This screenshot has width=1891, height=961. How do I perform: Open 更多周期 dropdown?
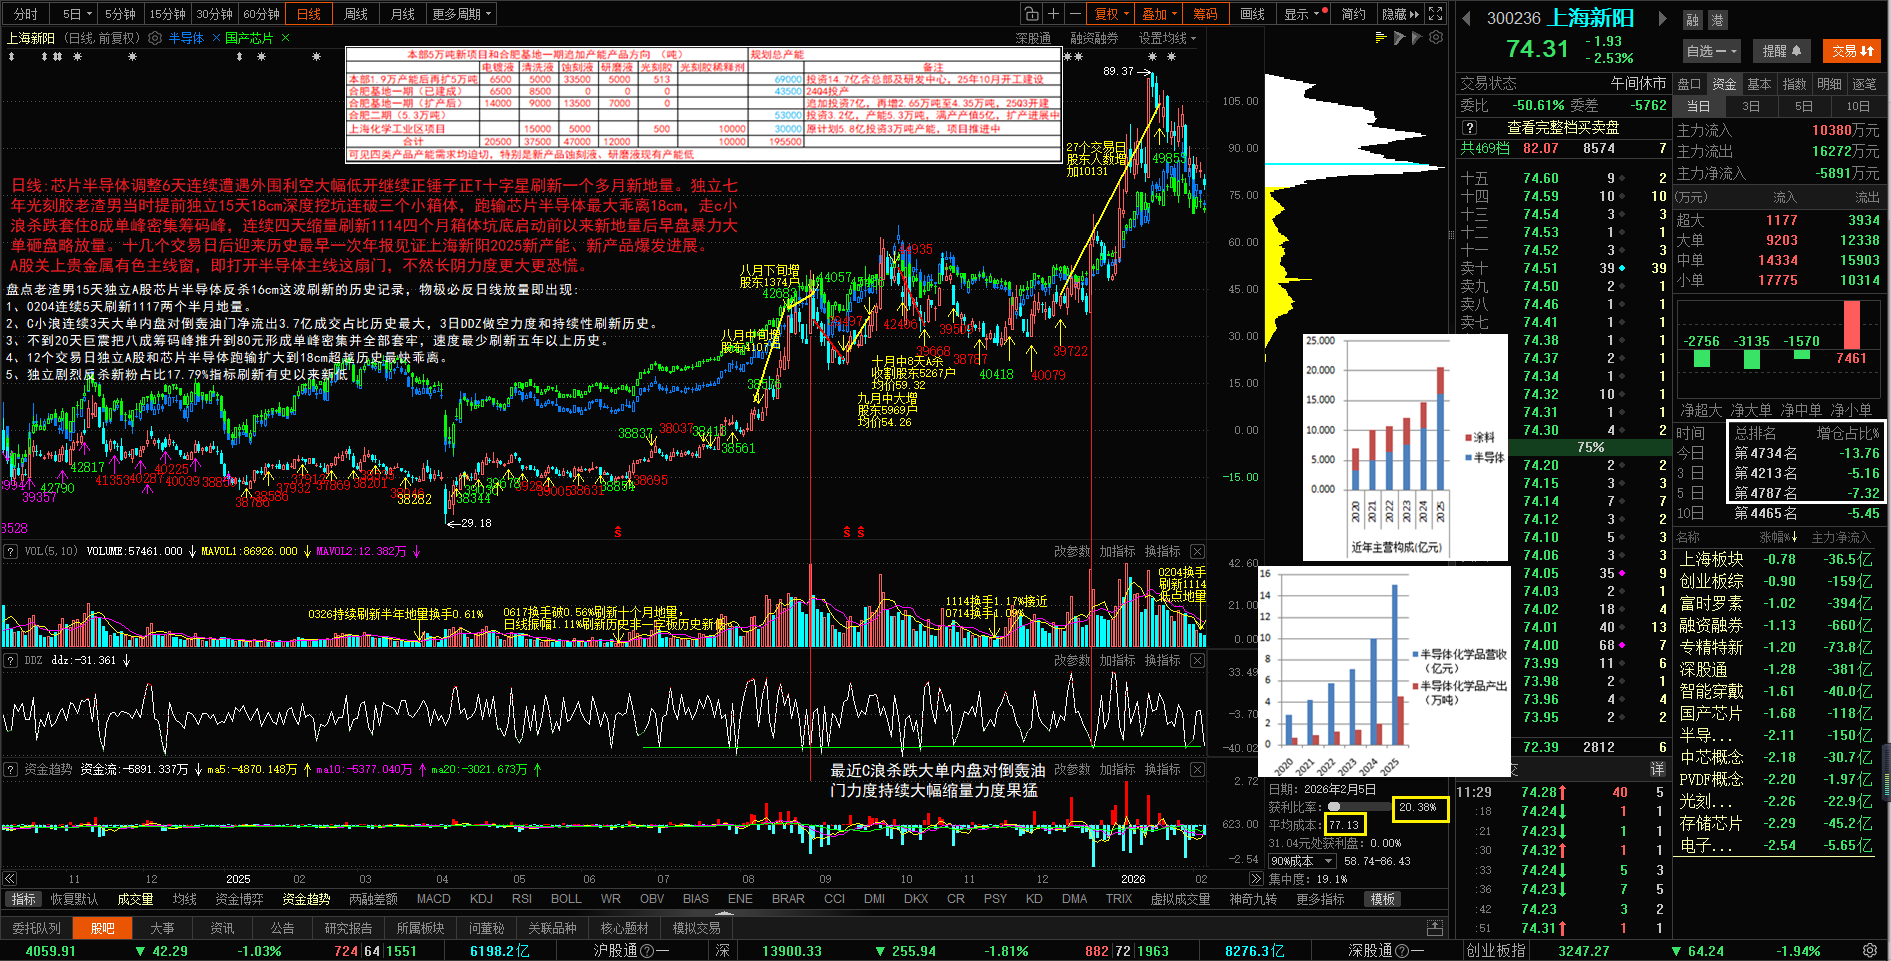click(462, 14)
